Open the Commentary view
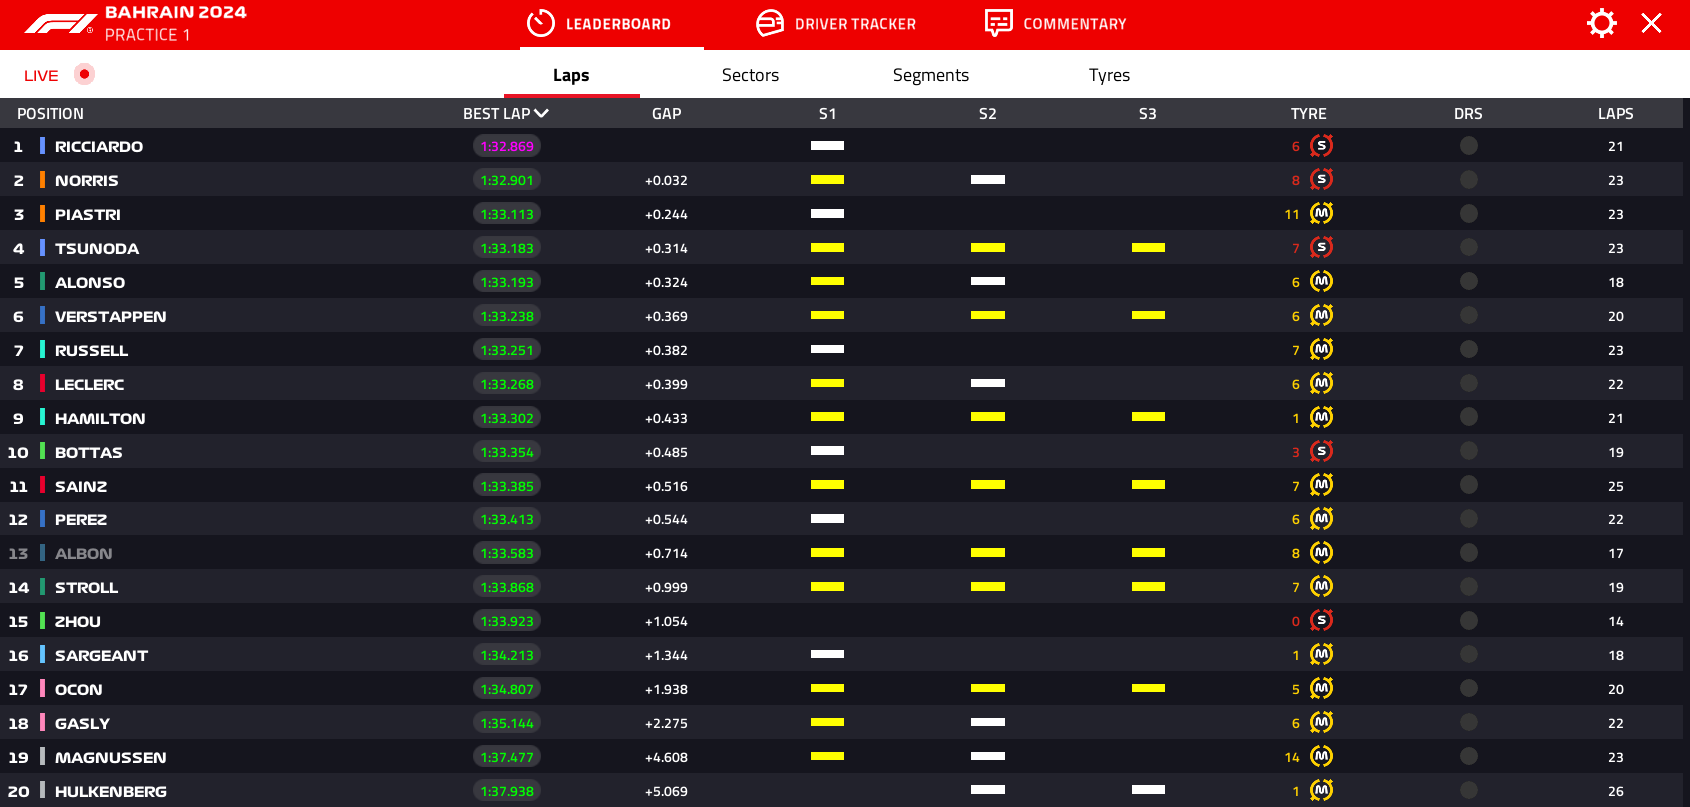Viewport: 1690px width, 807px height. point(1055,24)
